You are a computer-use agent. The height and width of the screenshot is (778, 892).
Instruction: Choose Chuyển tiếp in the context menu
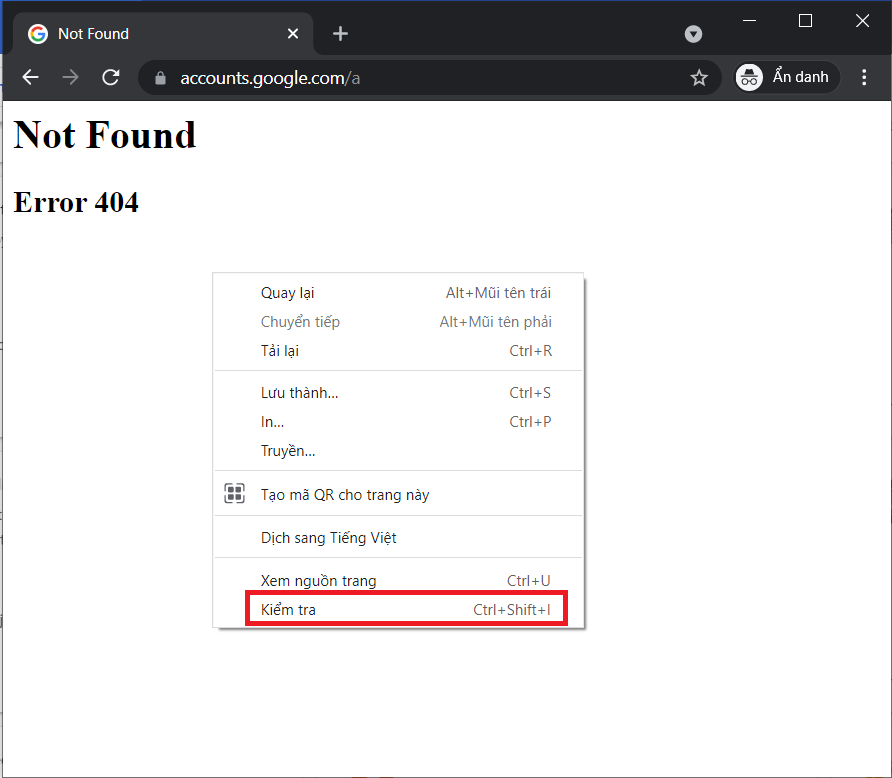398,322
